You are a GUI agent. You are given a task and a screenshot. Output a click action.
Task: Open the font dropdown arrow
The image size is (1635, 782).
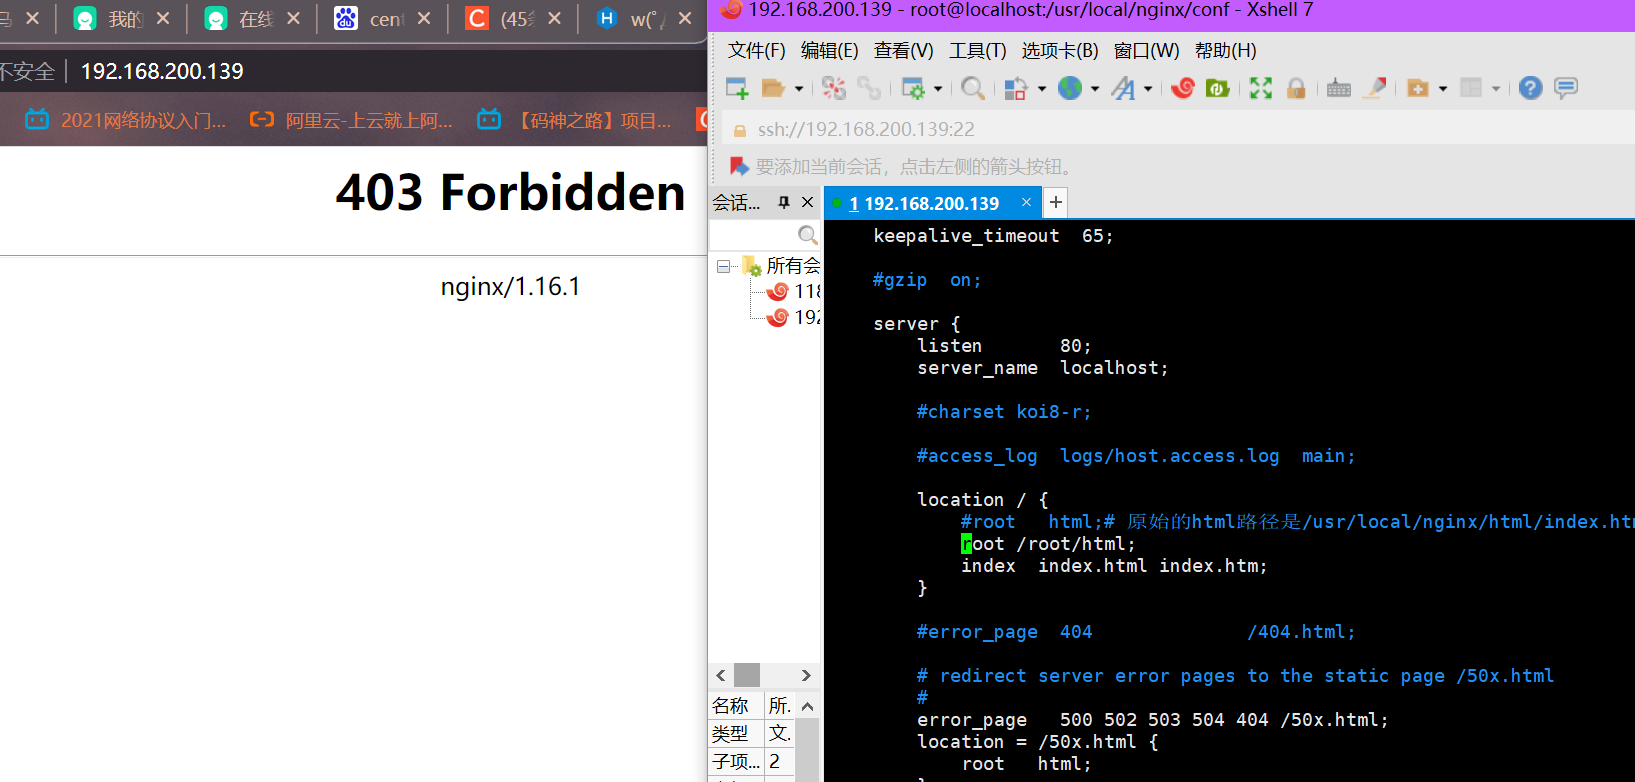click(x=1148, y=89)
